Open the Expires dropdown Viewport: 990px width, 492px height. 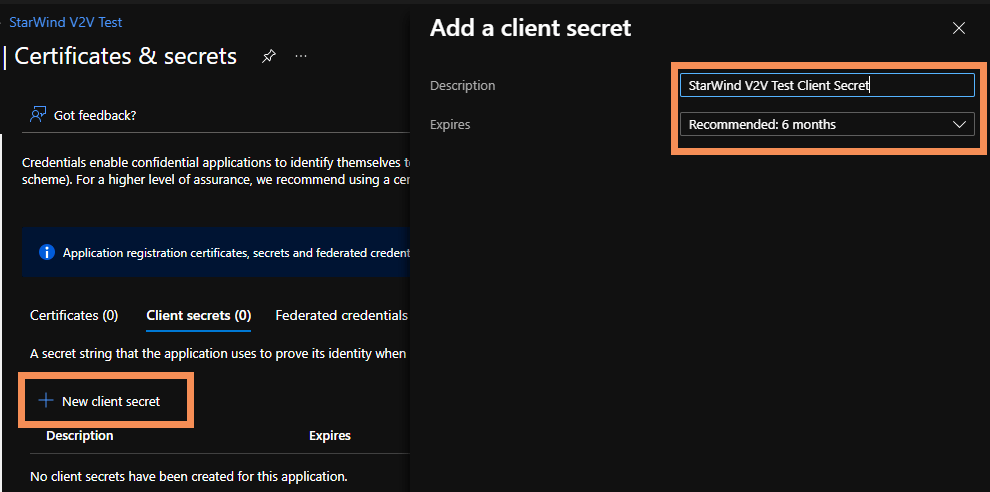[827, 124]
